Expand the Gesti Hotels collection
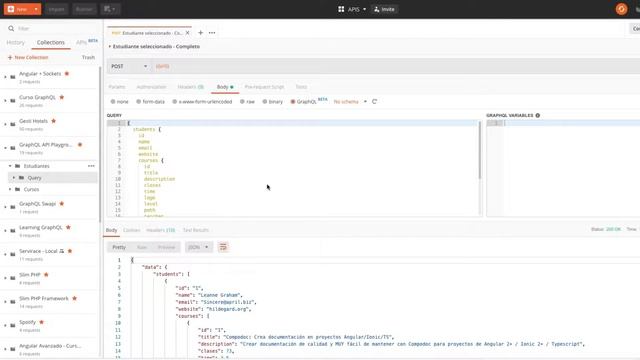Image resolution: width=640 pixels, height=360 pixels. tap(5, 124)
